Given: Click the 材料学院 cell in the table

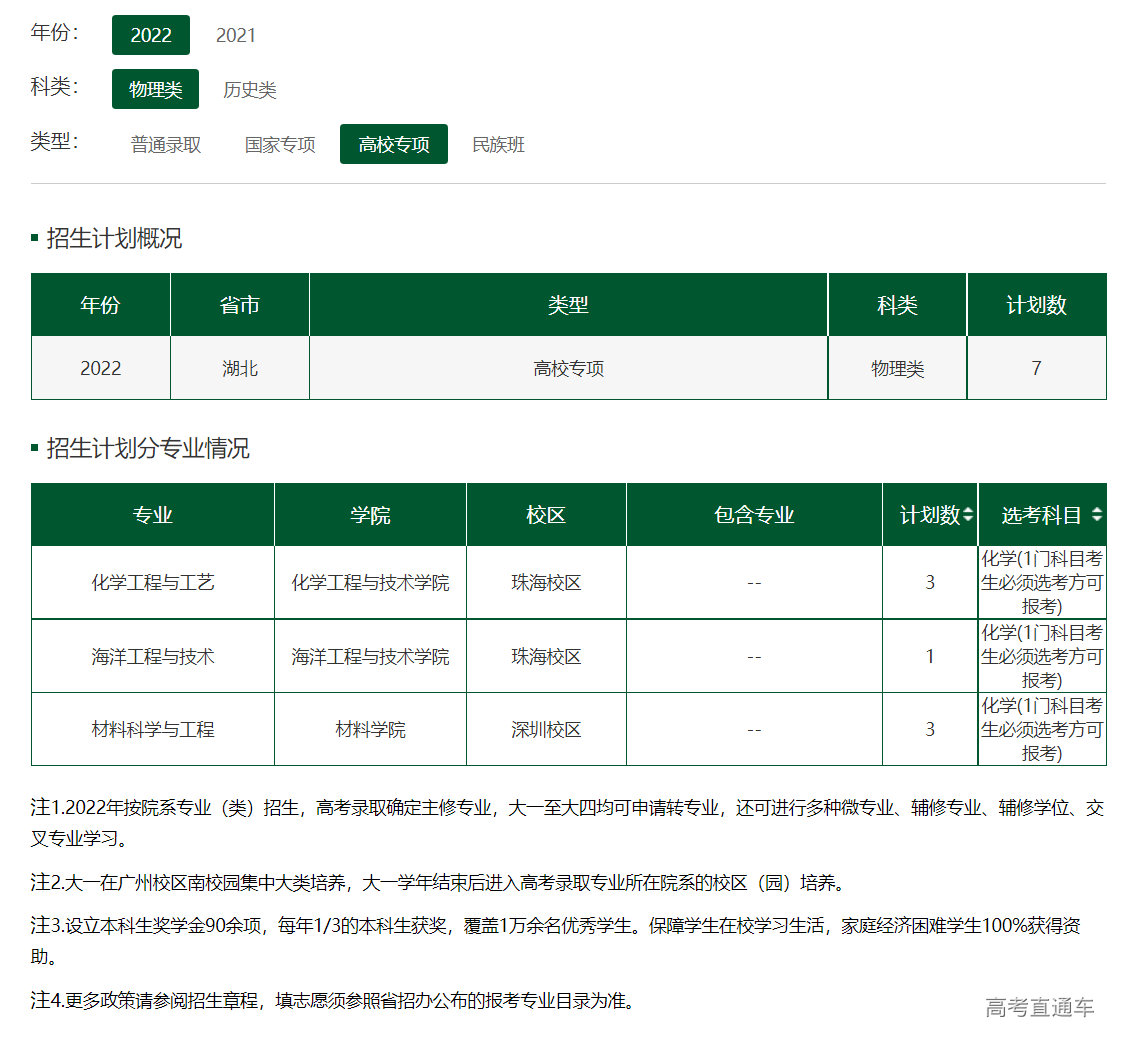Looking at the screenshot, I should tap(370, 729).
